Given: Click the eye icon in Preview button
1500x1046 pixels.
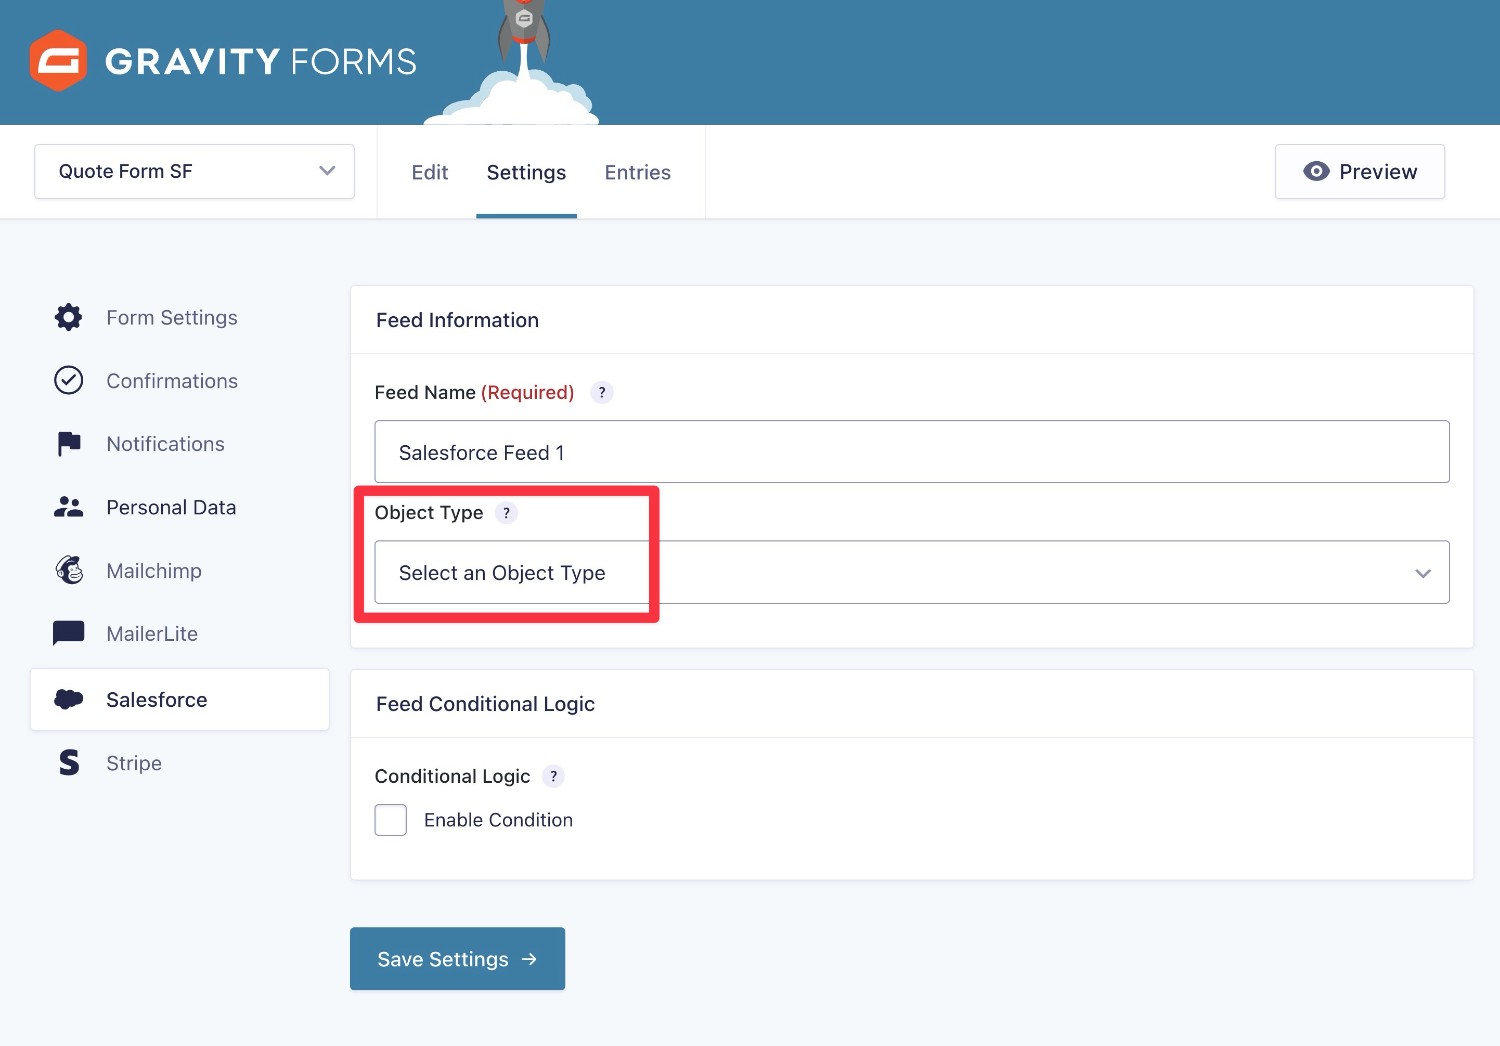Looking at the screenshot, I should pos(1316,171).
